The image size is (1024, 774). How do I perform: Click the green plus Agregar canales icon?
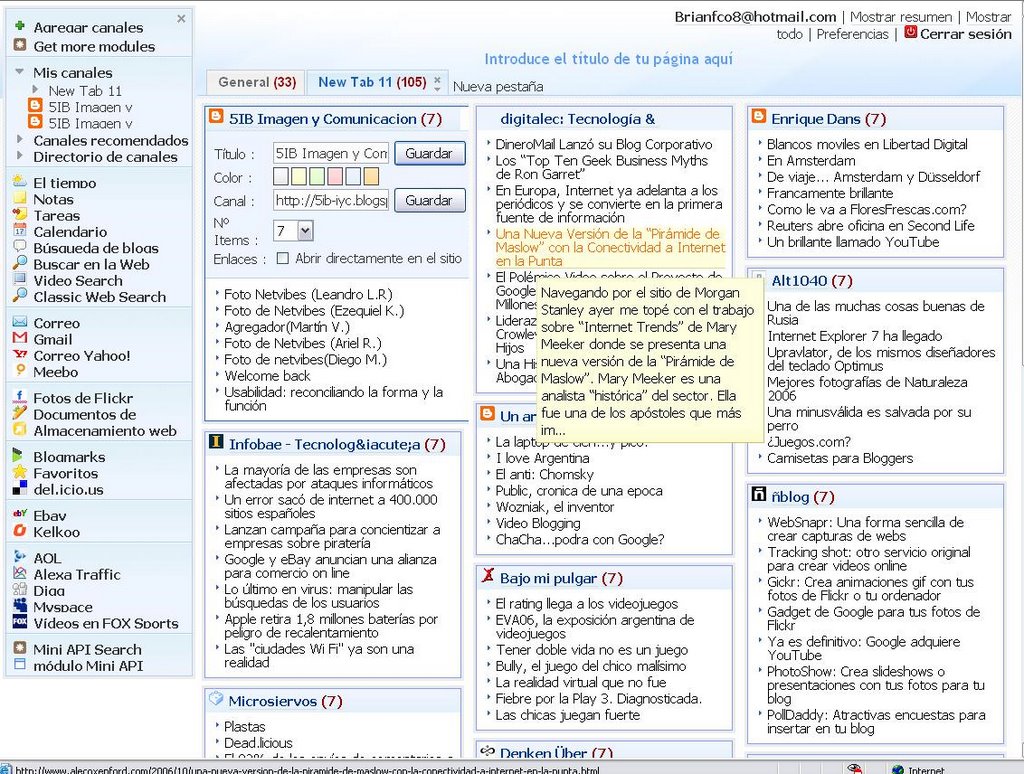coord(20,26)
